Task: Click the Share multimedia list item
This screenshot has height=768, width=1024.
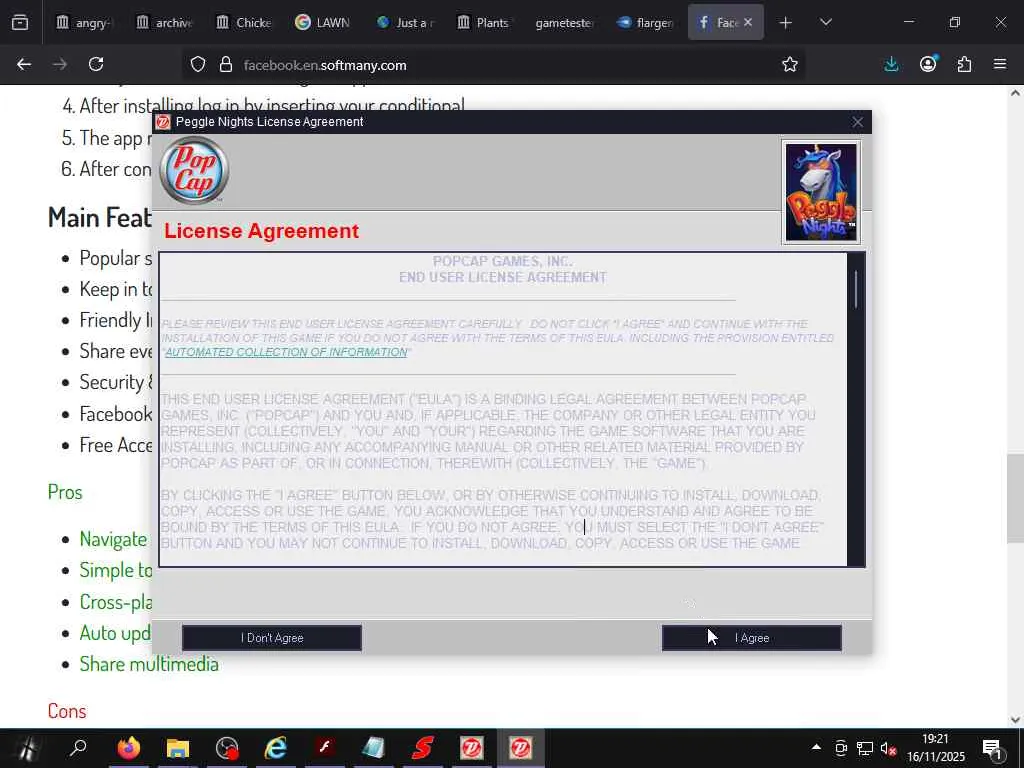Action: (149, 664)
